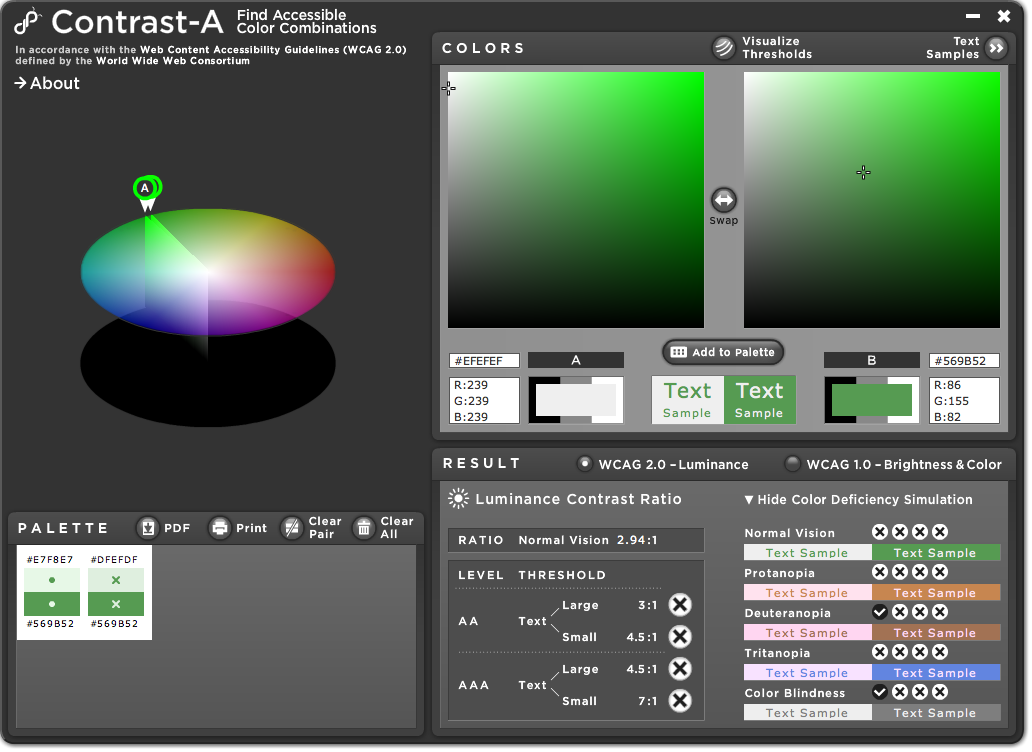Click hex input field for color B
Screen dimensions: 1032x752
pyautogui.click(x=964, y=361)
